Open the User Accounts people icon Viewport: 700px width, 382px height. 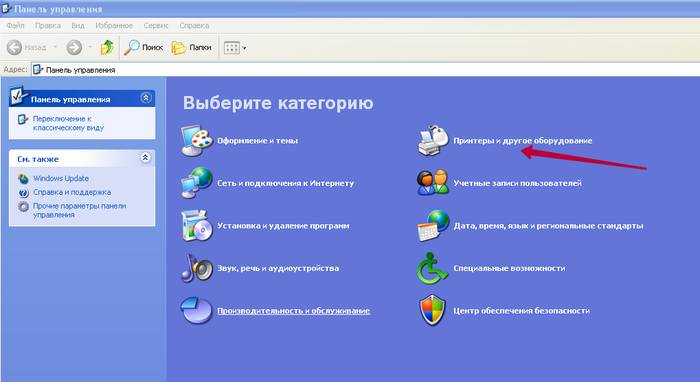(433, 183)
